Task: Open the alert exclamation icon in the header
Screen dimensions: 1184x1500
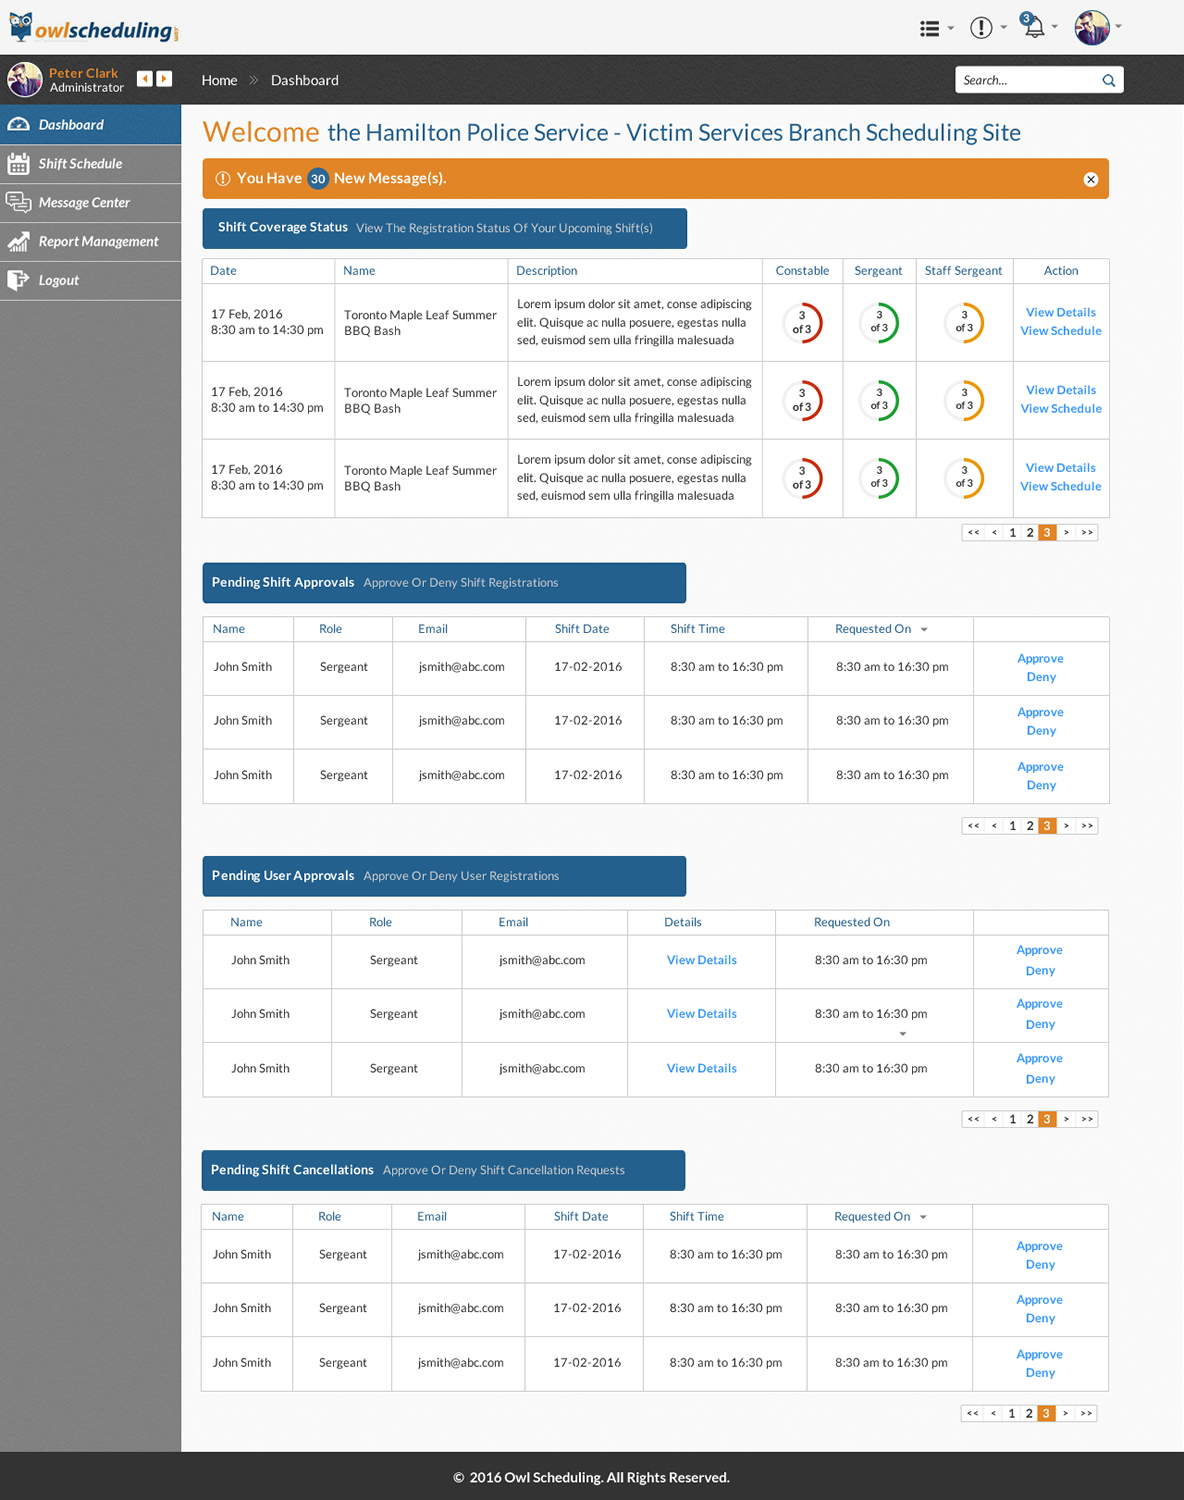Action: click(x=981, y=28)
